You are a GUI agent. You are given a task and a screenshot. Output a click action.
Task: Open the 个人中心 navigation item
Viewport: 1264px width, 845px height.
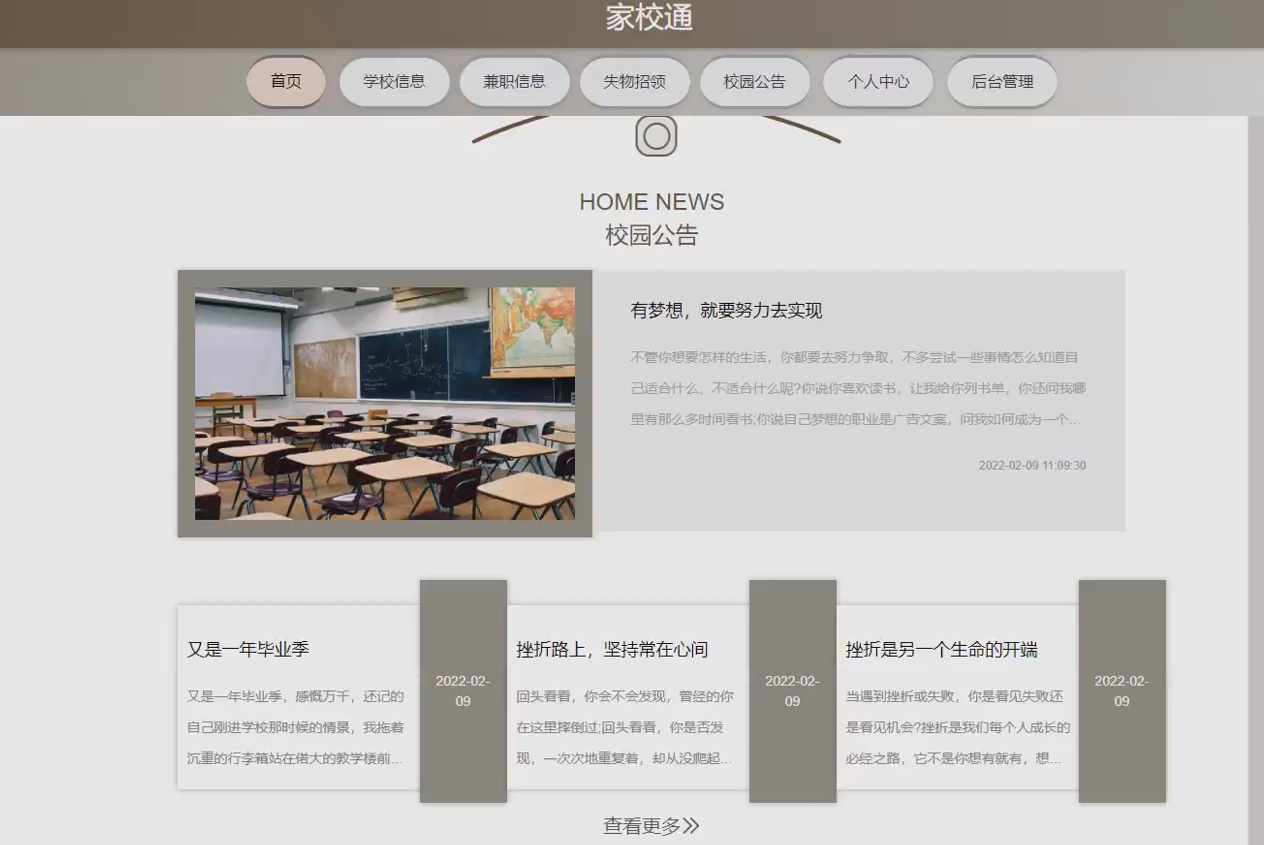coord(877,81)
